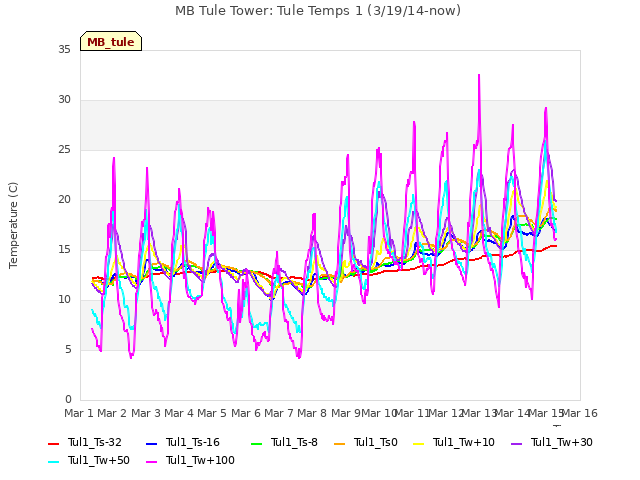Click the 0 y-axis tick label

coord(68,400)
